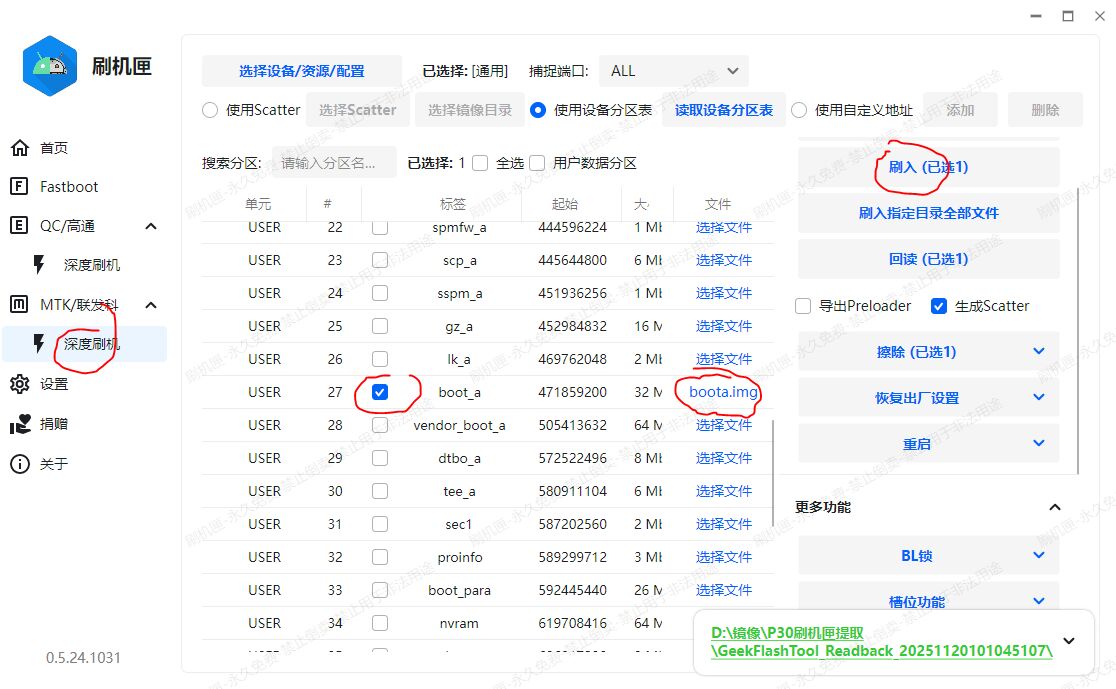
Task: Click the About info icon
Action: click(19, 464)
